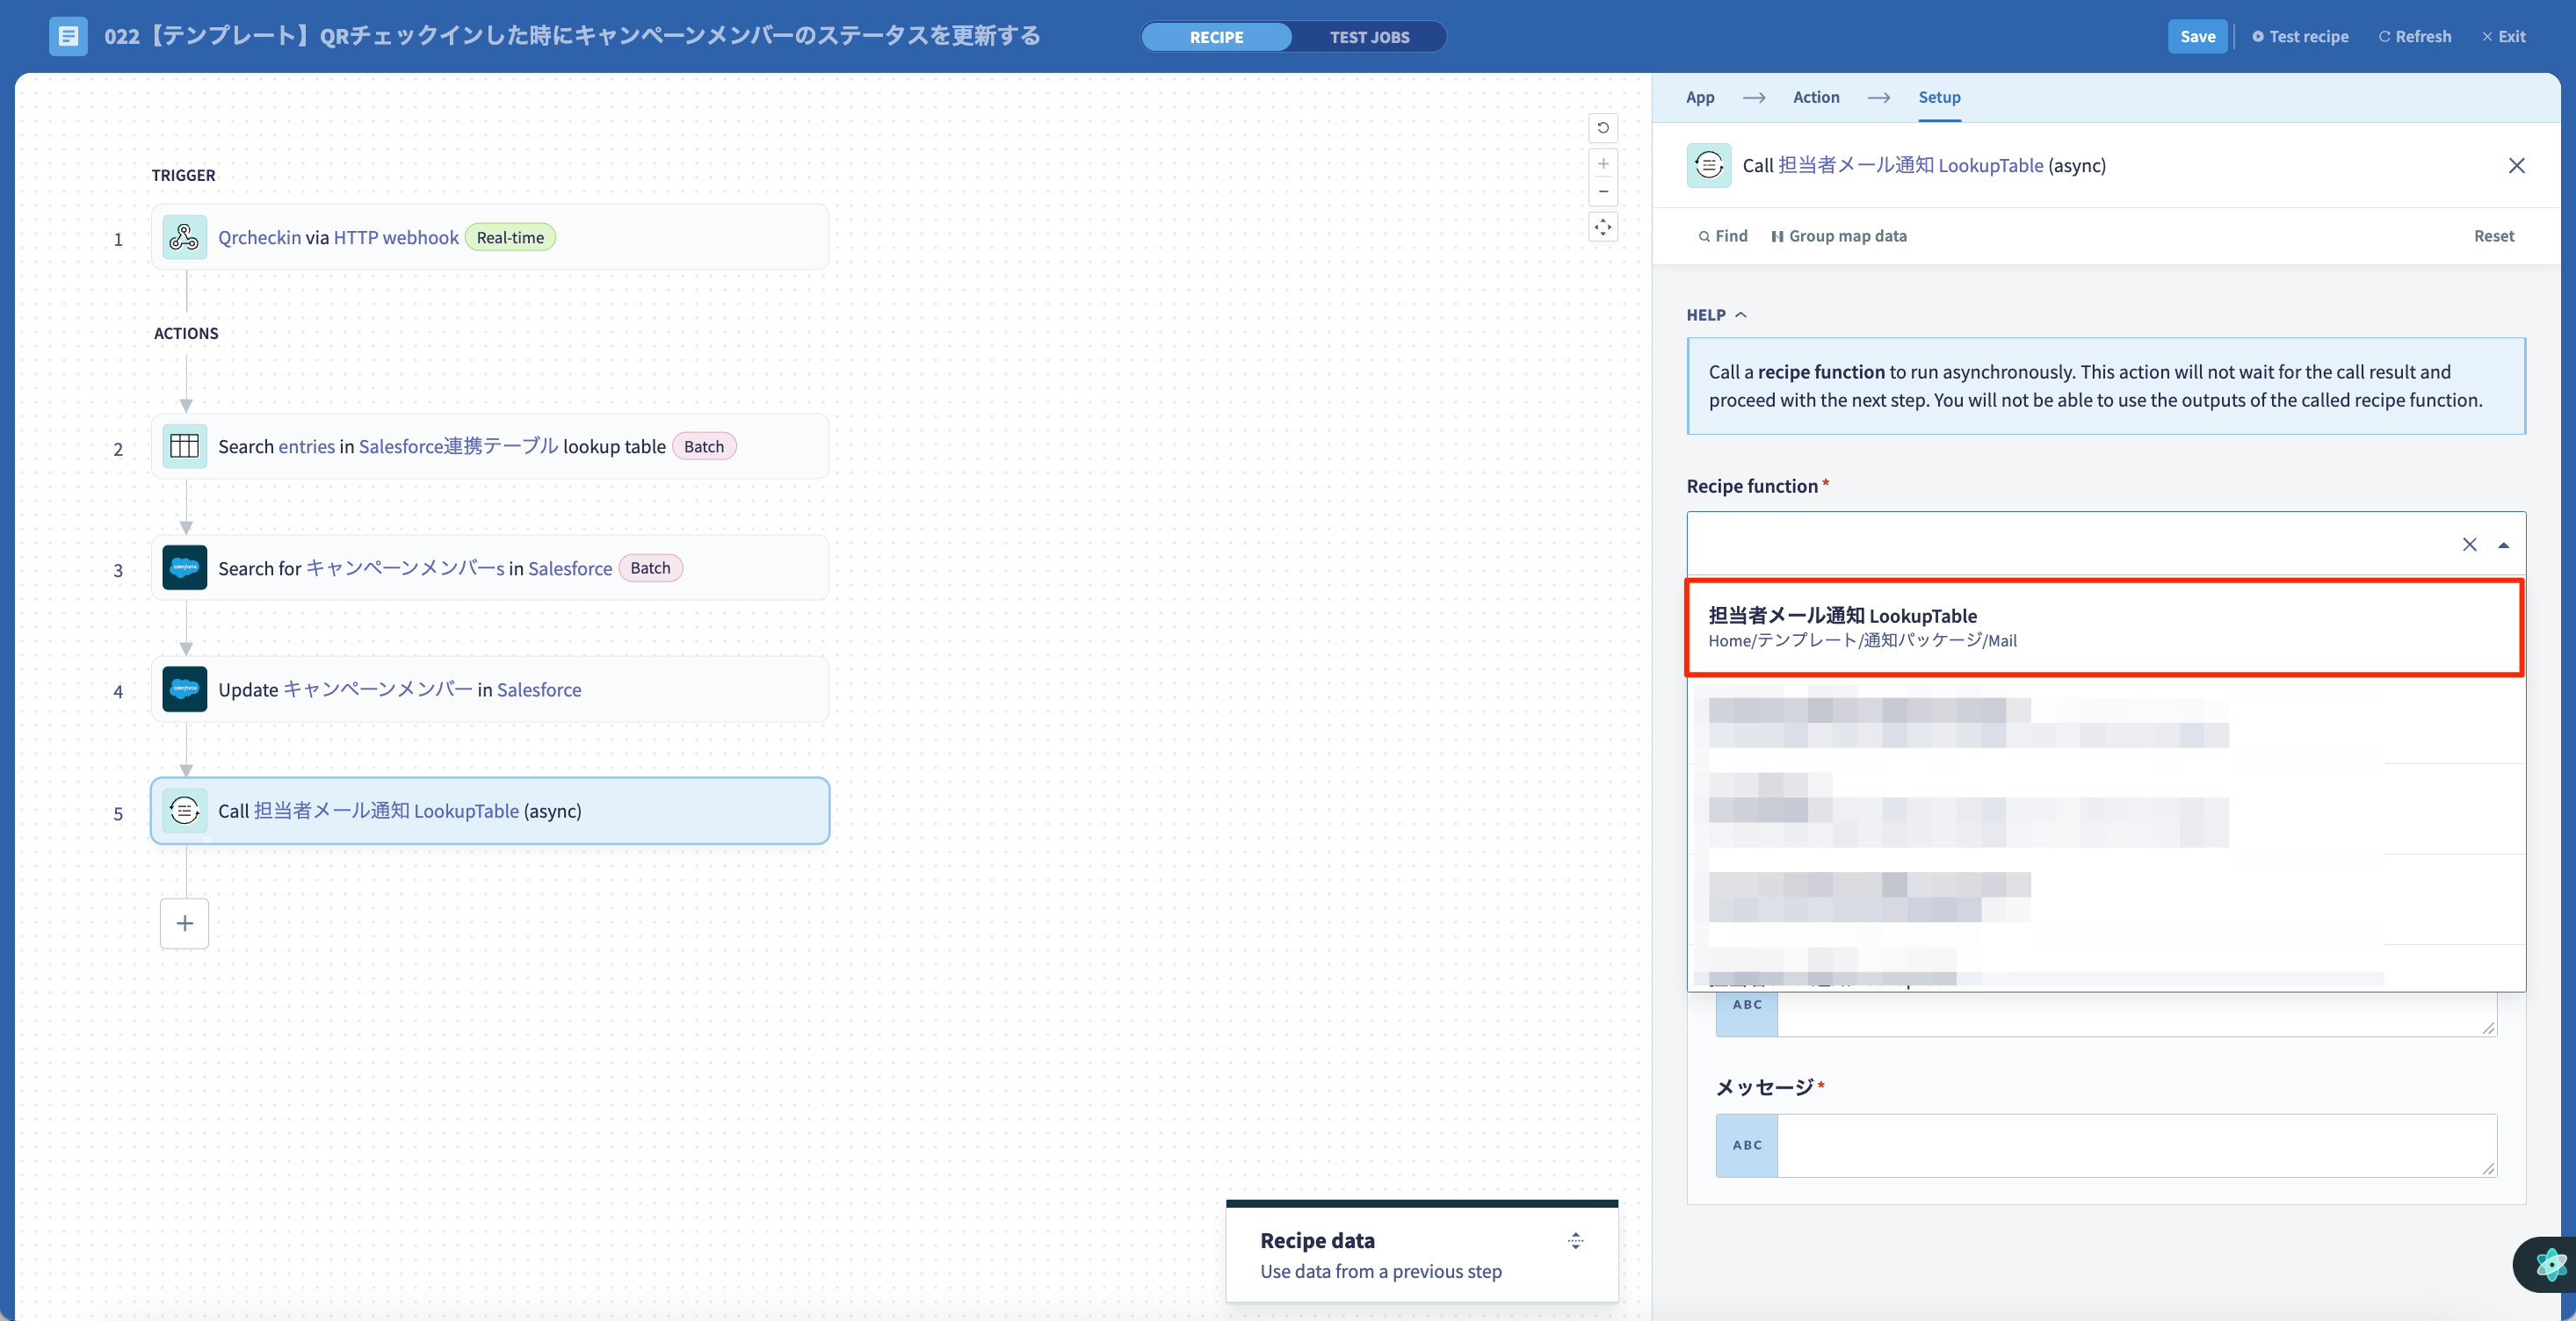Zoom in on the recipe canvas
Screen dimensions: 2576x1321
point(1603,163)
